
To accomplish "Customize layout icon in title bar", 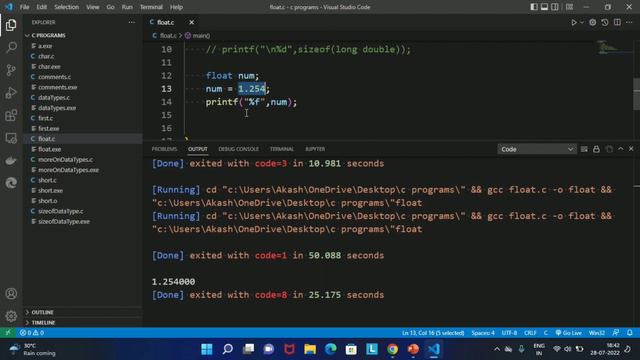I will coord(569,7).
